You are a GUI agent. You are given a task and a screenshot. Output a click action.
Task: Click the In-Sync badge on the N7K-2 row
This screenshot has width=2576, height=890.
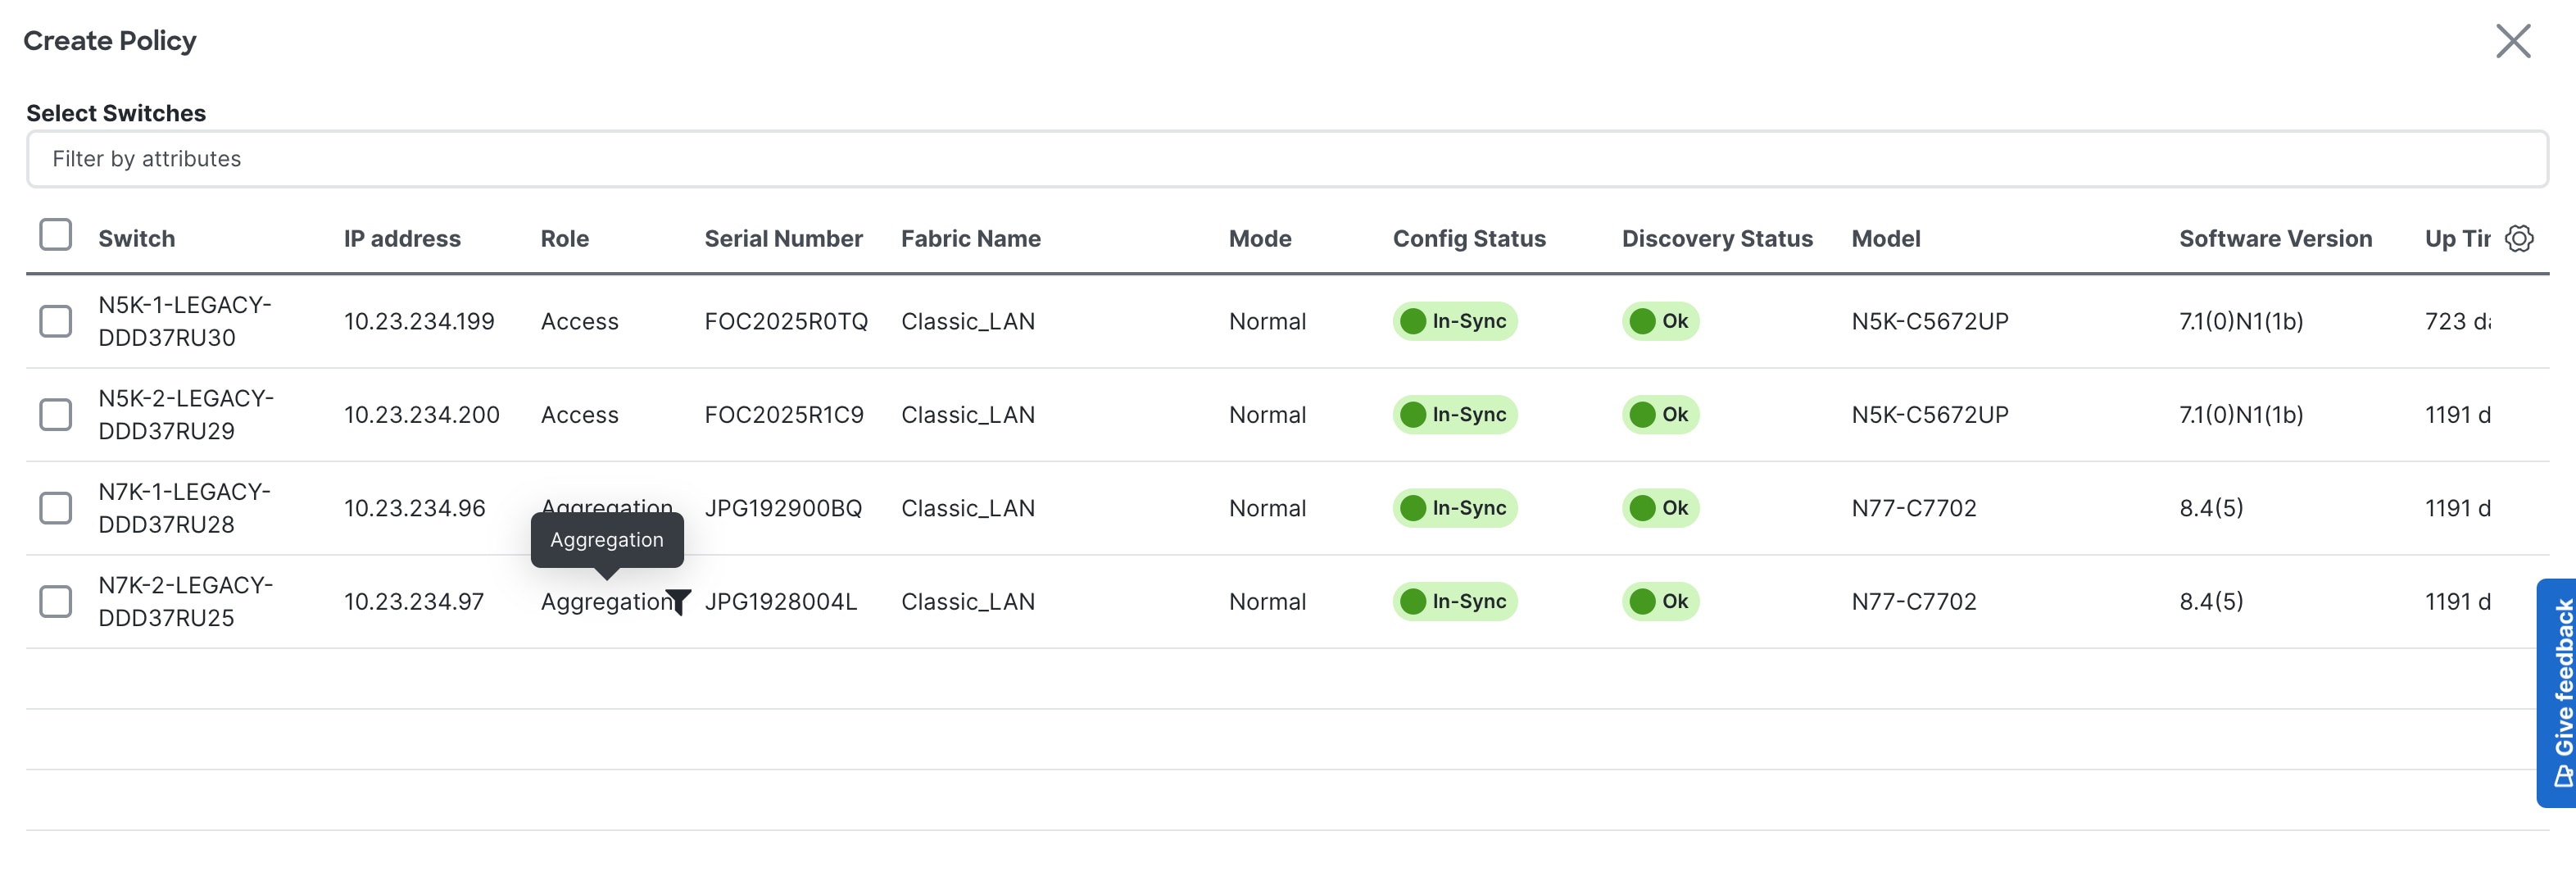pos(1455,601)
